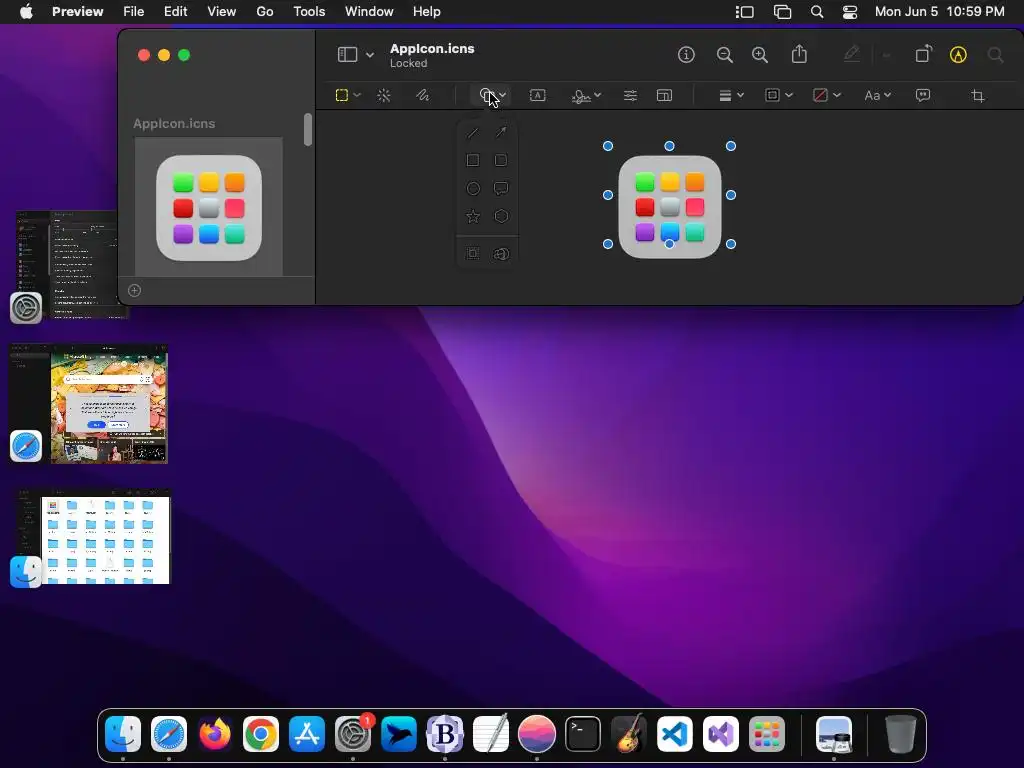1024x768 pixels.
Task: Insert a Rectangle shape
Action: tap(473, 160)
